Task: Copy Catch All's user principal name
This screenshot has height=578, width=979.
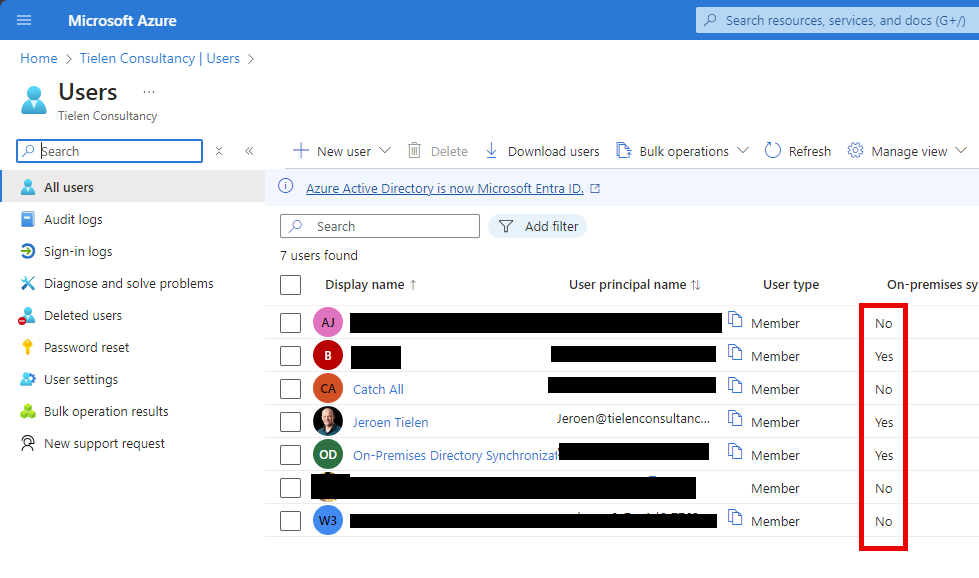Action: click(x=735, y=386)
